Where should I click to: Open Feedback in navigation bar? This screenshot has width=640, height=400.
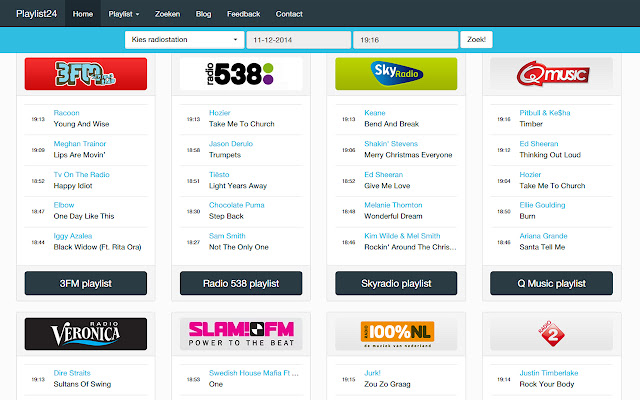(244, 14)
